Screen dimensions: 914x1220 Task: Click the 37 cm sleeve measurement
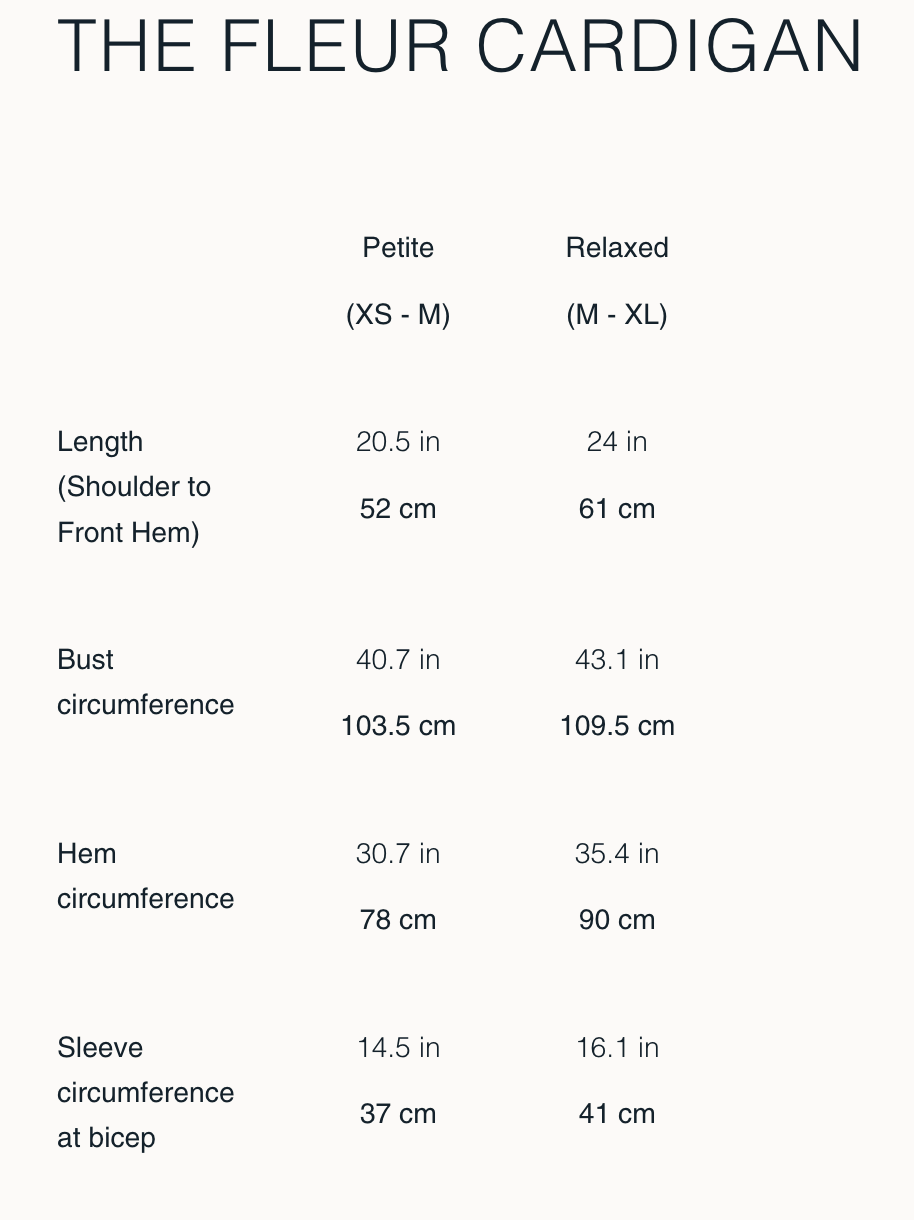(x=398, y=1113)
